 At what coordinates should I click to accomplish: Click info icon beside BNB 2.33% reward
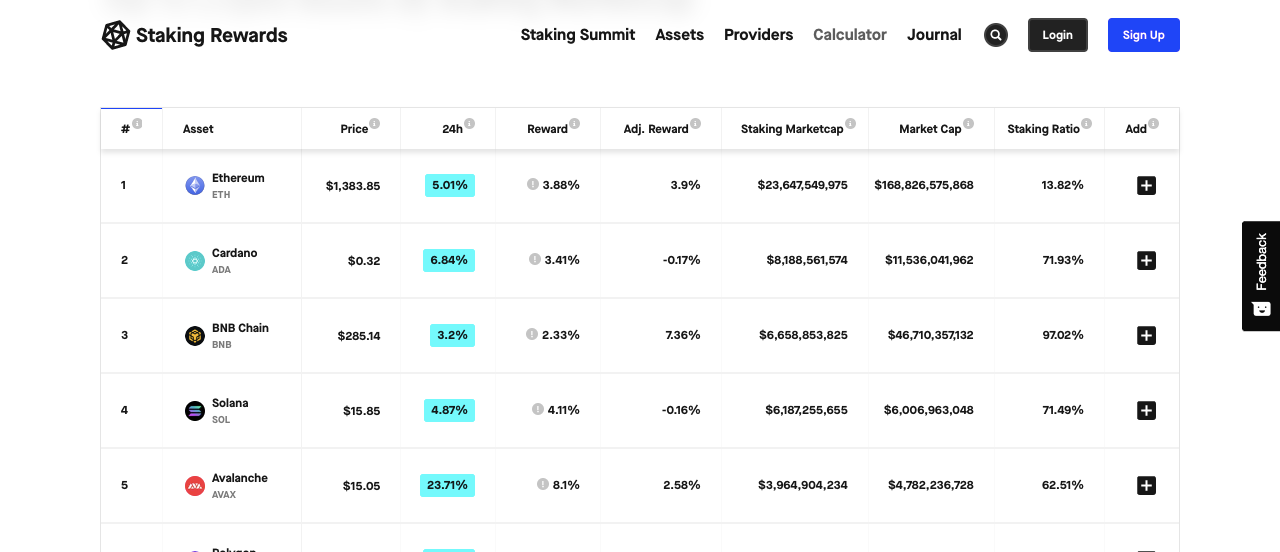[x=532, y=334]
